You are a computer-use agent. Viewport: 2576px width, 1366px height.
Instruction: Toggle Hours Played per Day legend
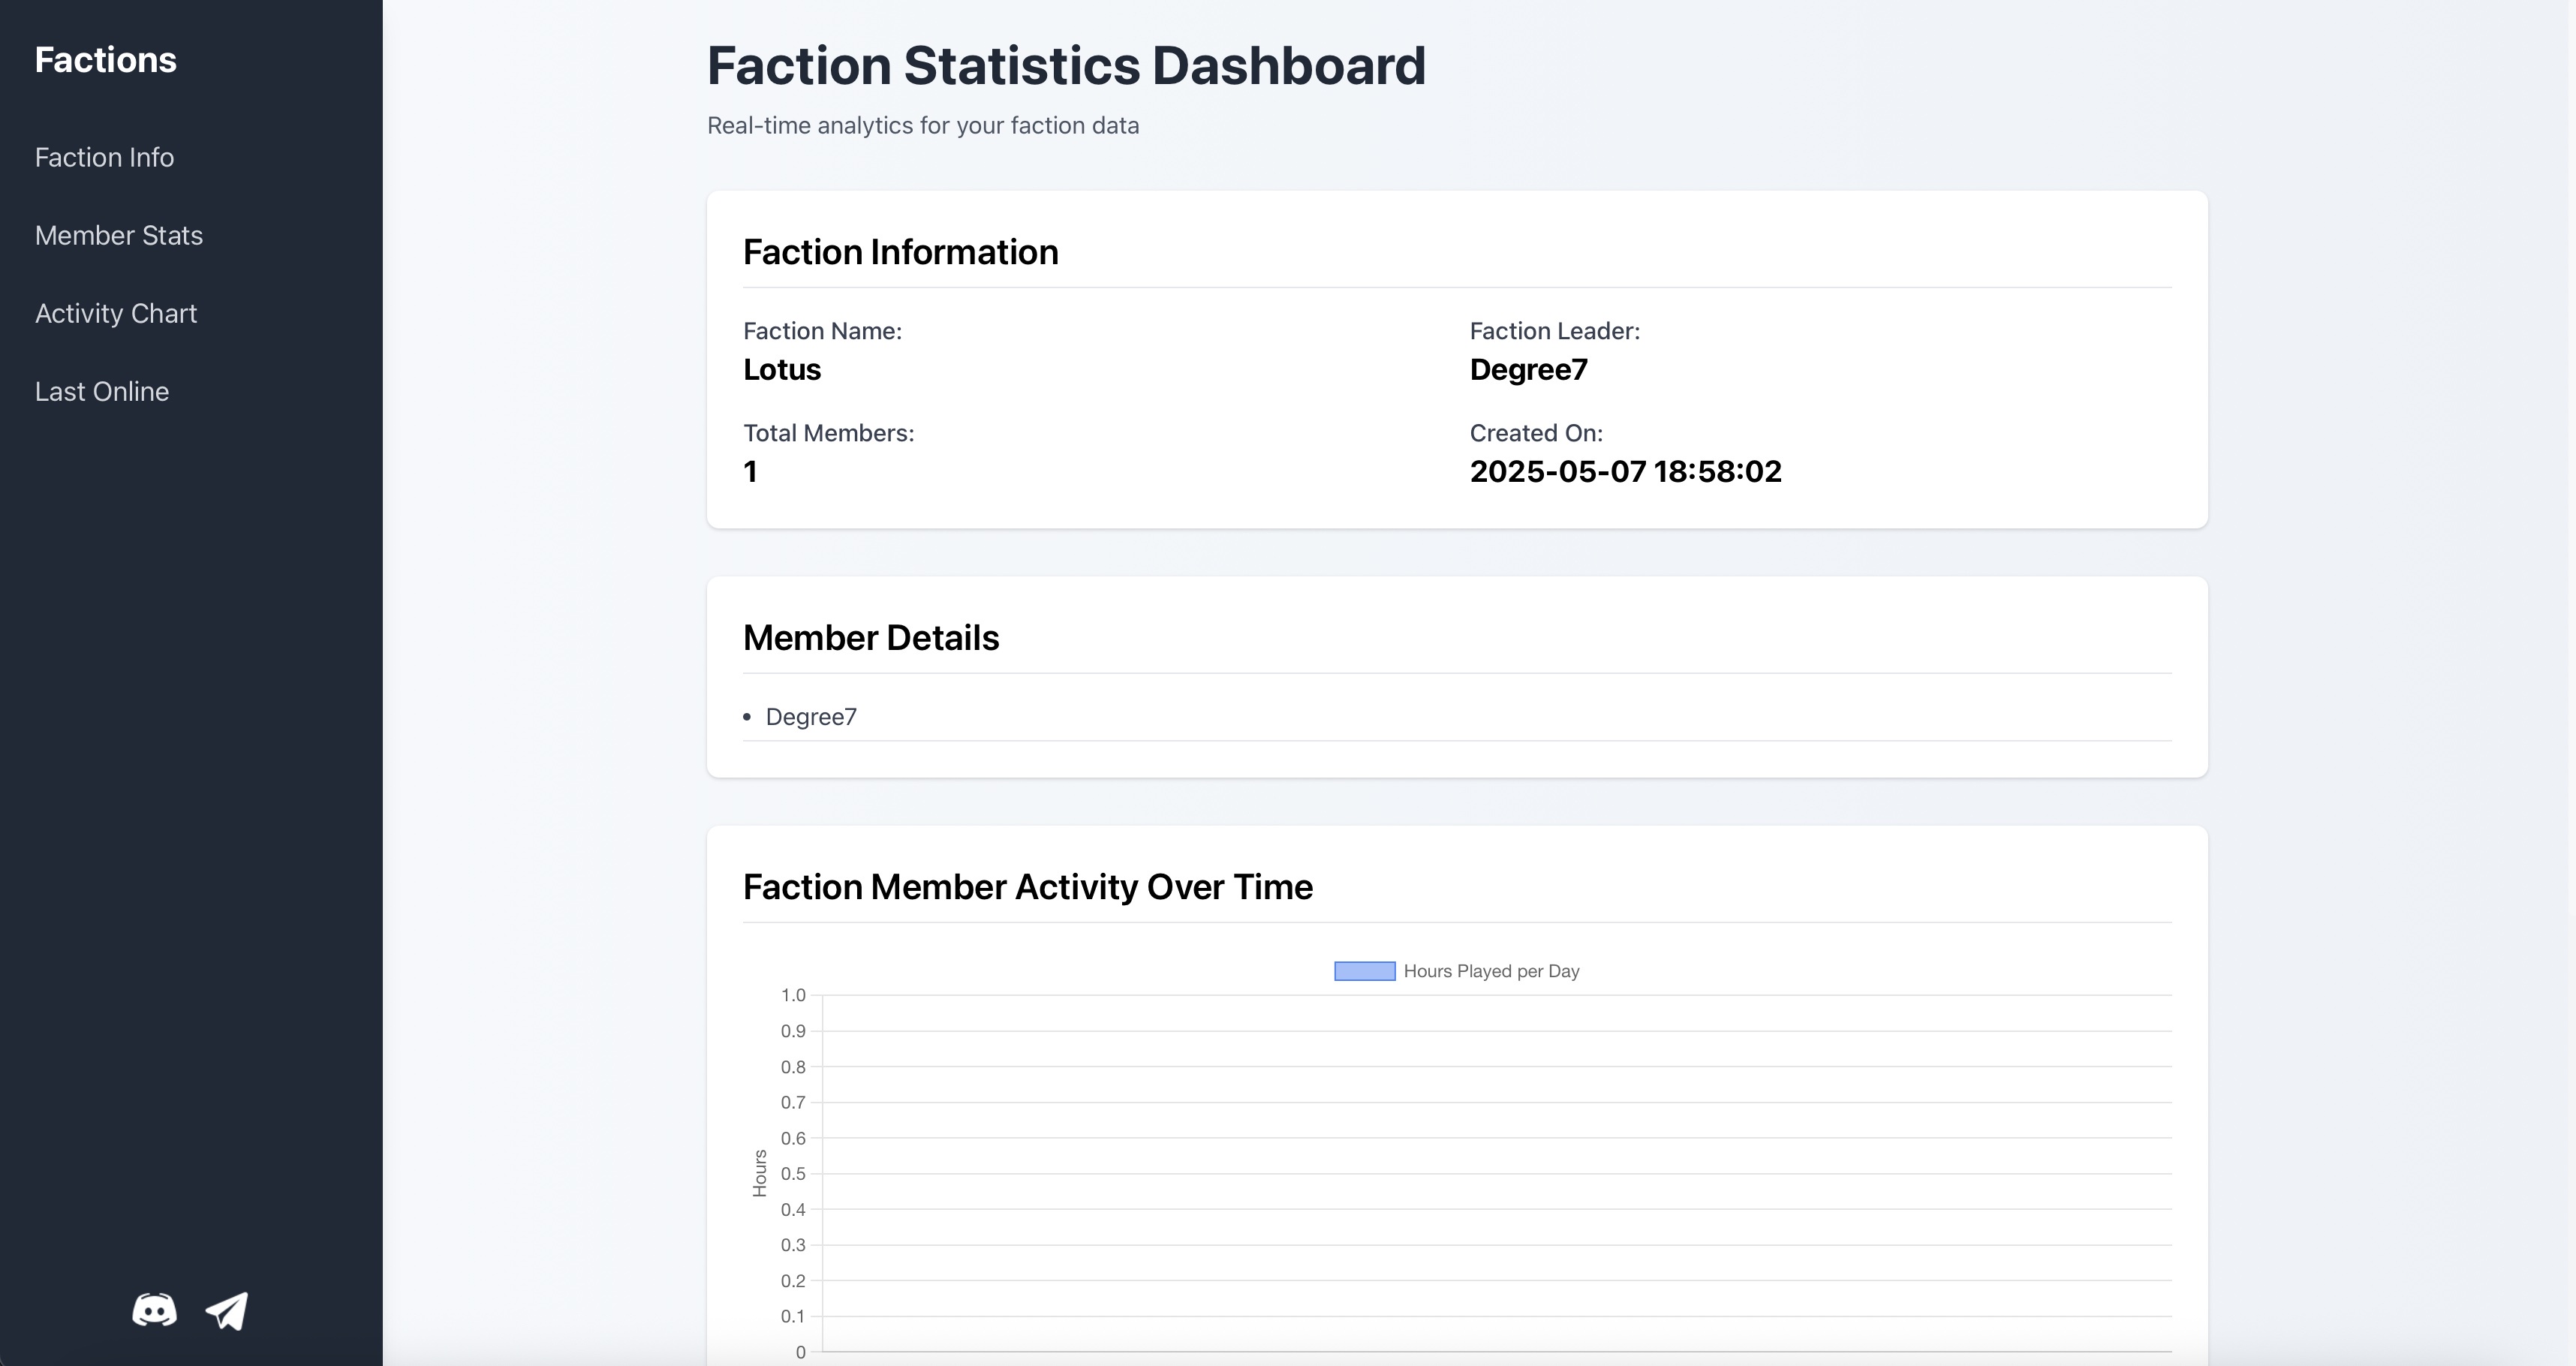click(1490, 971)
